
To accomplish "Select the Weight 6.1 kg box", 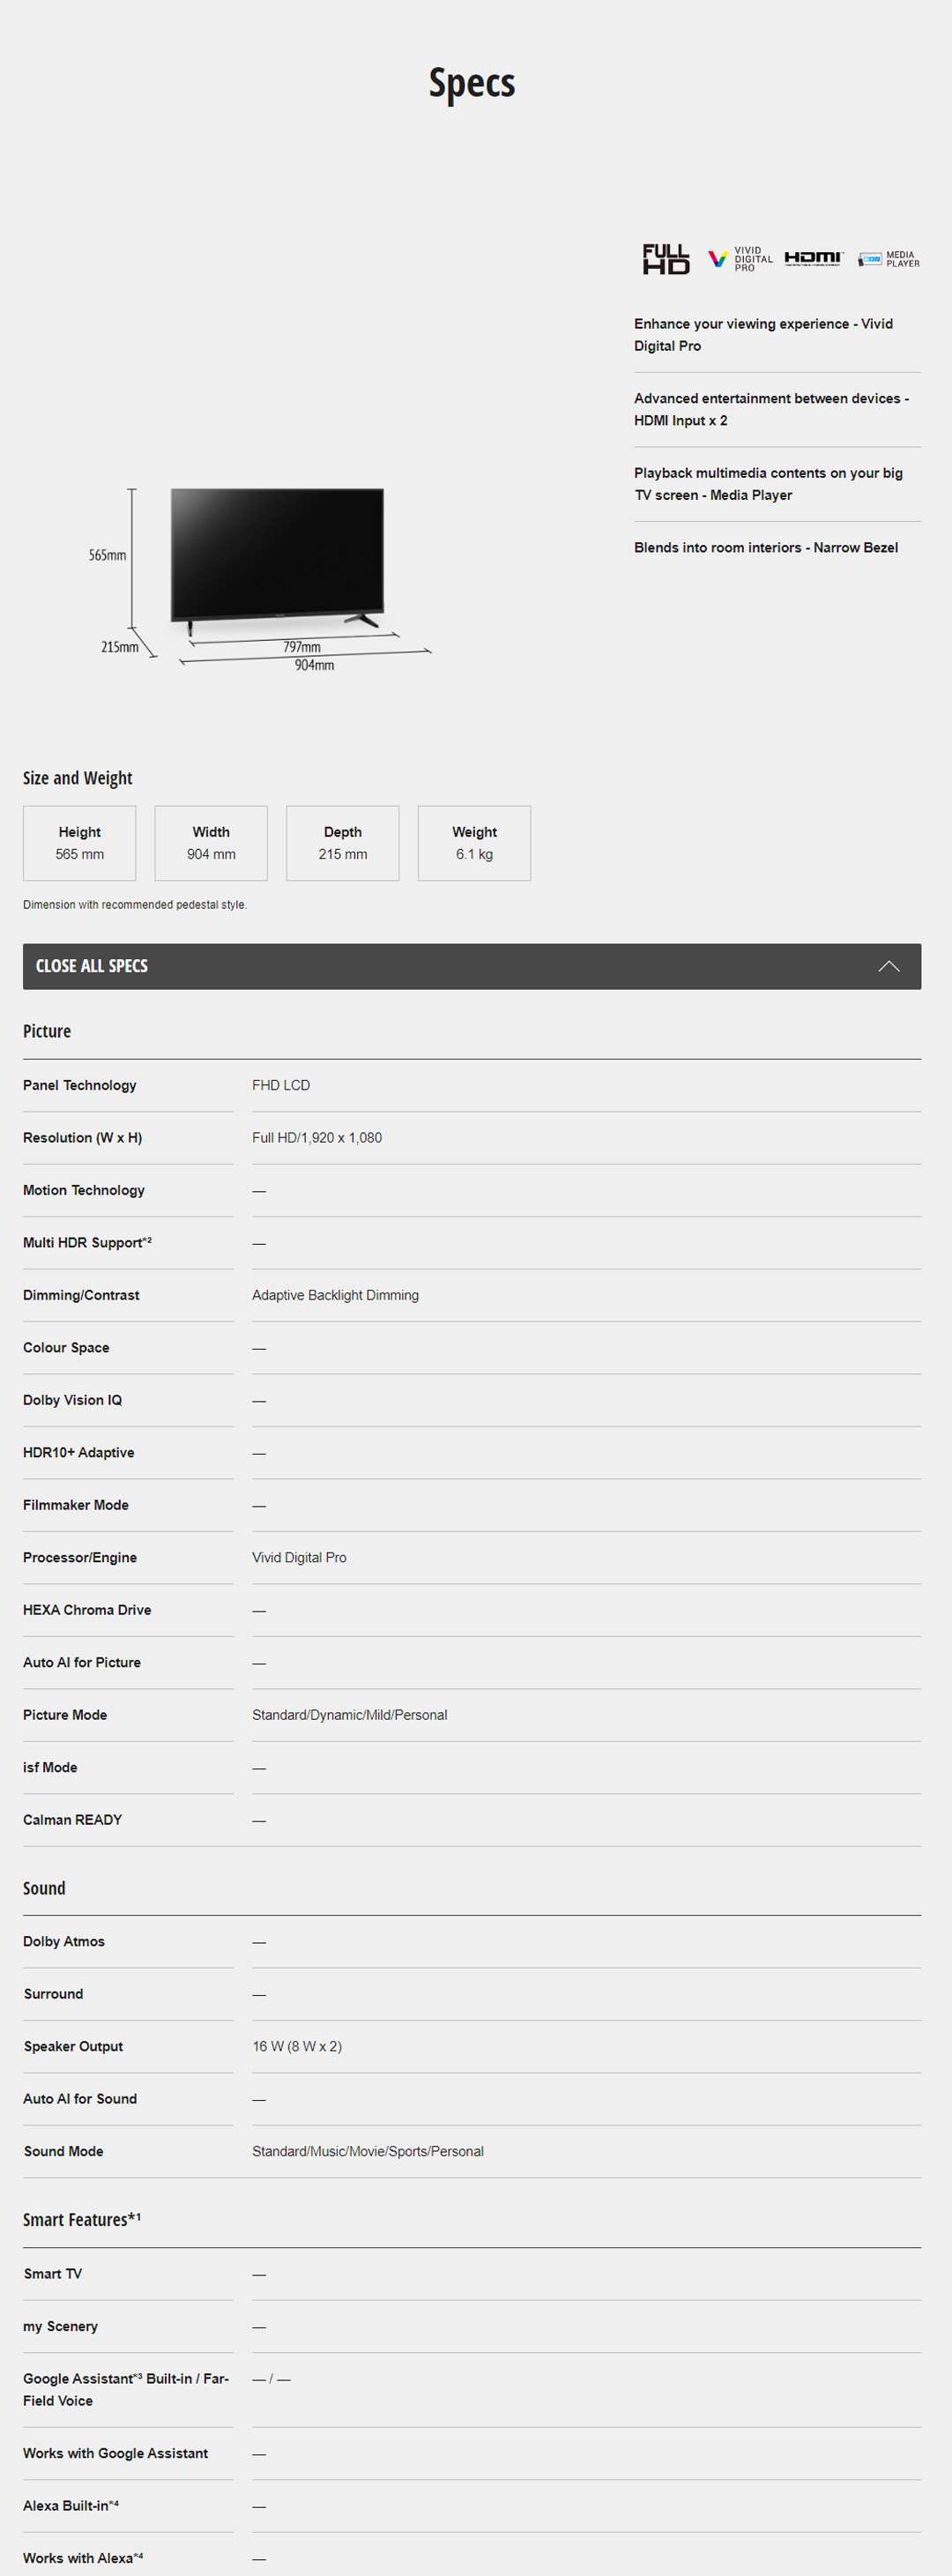I will [474, 843].
